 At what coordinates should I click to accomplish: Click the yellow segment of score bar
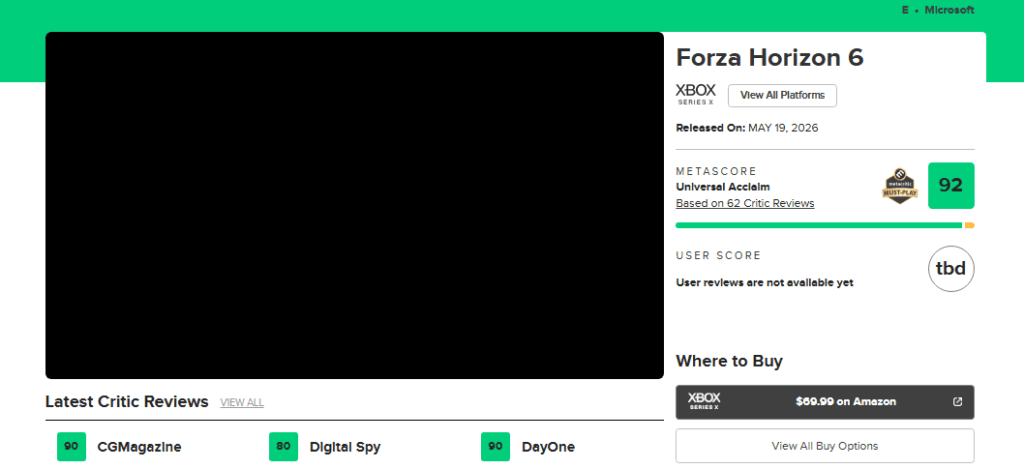(x=969, y=225)
